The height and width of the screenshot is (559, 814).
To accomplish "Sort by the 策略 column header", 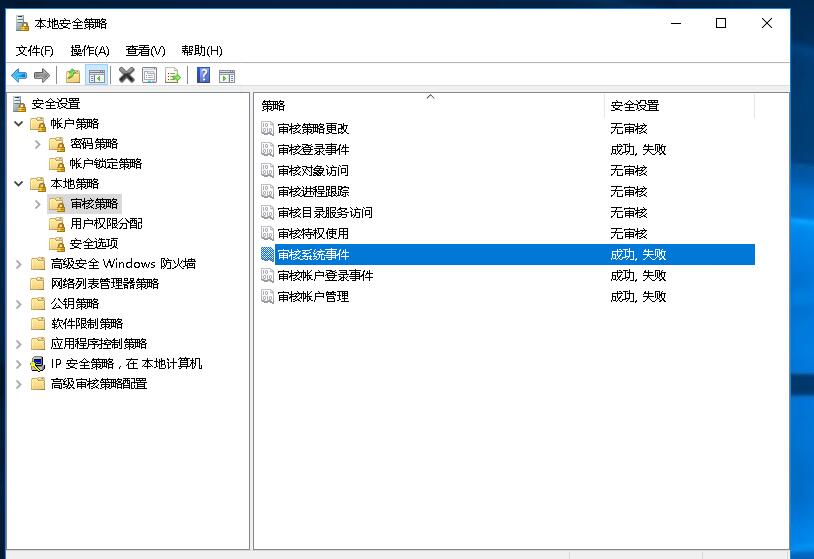I will 430,106.
